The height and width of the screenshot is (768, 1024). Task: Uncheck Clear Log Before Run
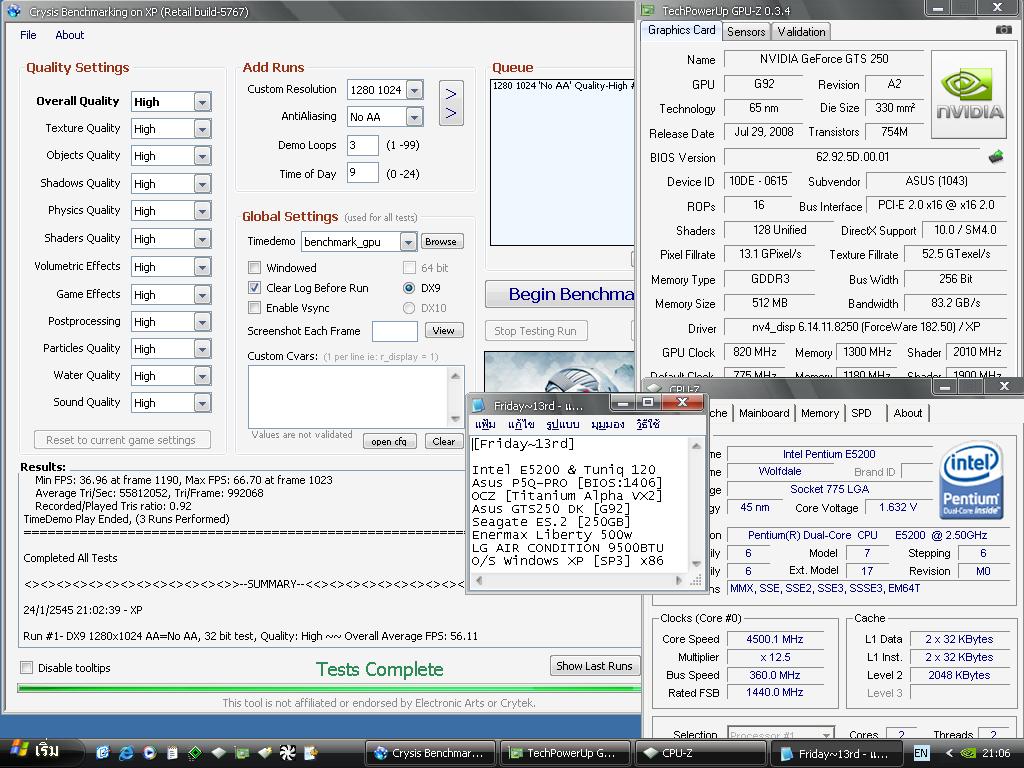tap(255, 287)
